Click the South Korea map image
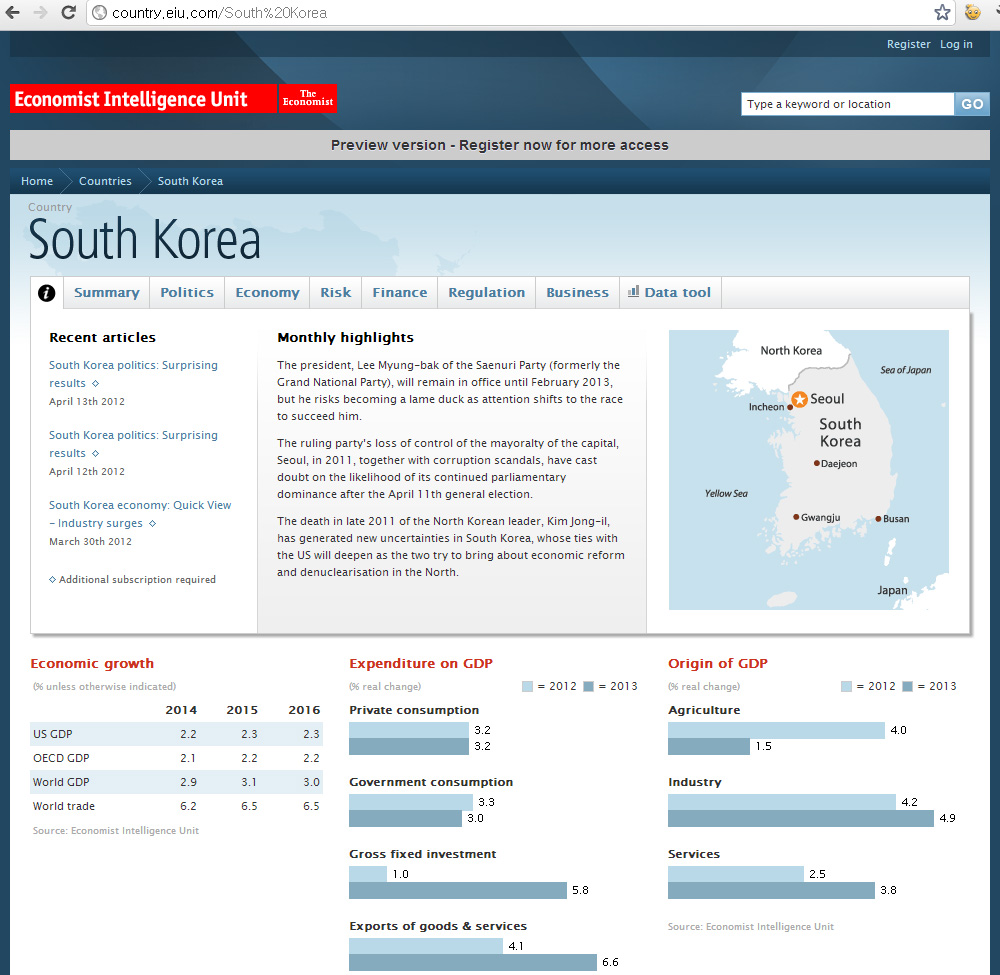This screenshot has height=975, width=1000. pos(809,470)
